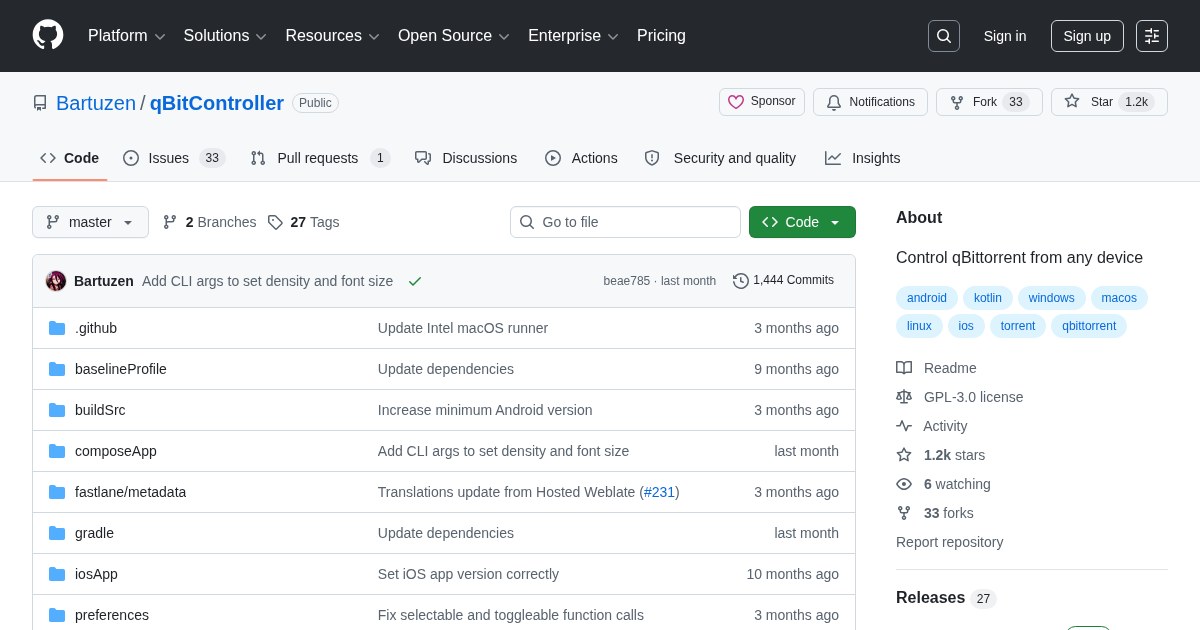Open the Notifications button
1200x630 pixels.
tap(870, 102)
